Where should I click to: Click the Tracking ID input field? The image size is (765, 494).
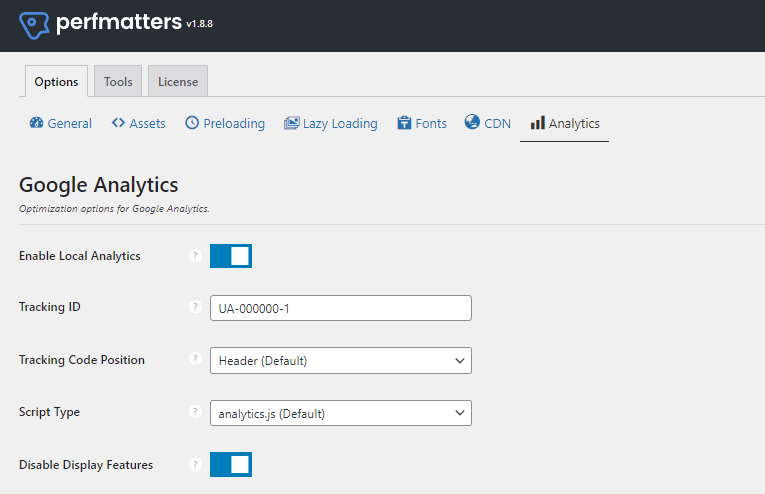[x=341, y=308]
